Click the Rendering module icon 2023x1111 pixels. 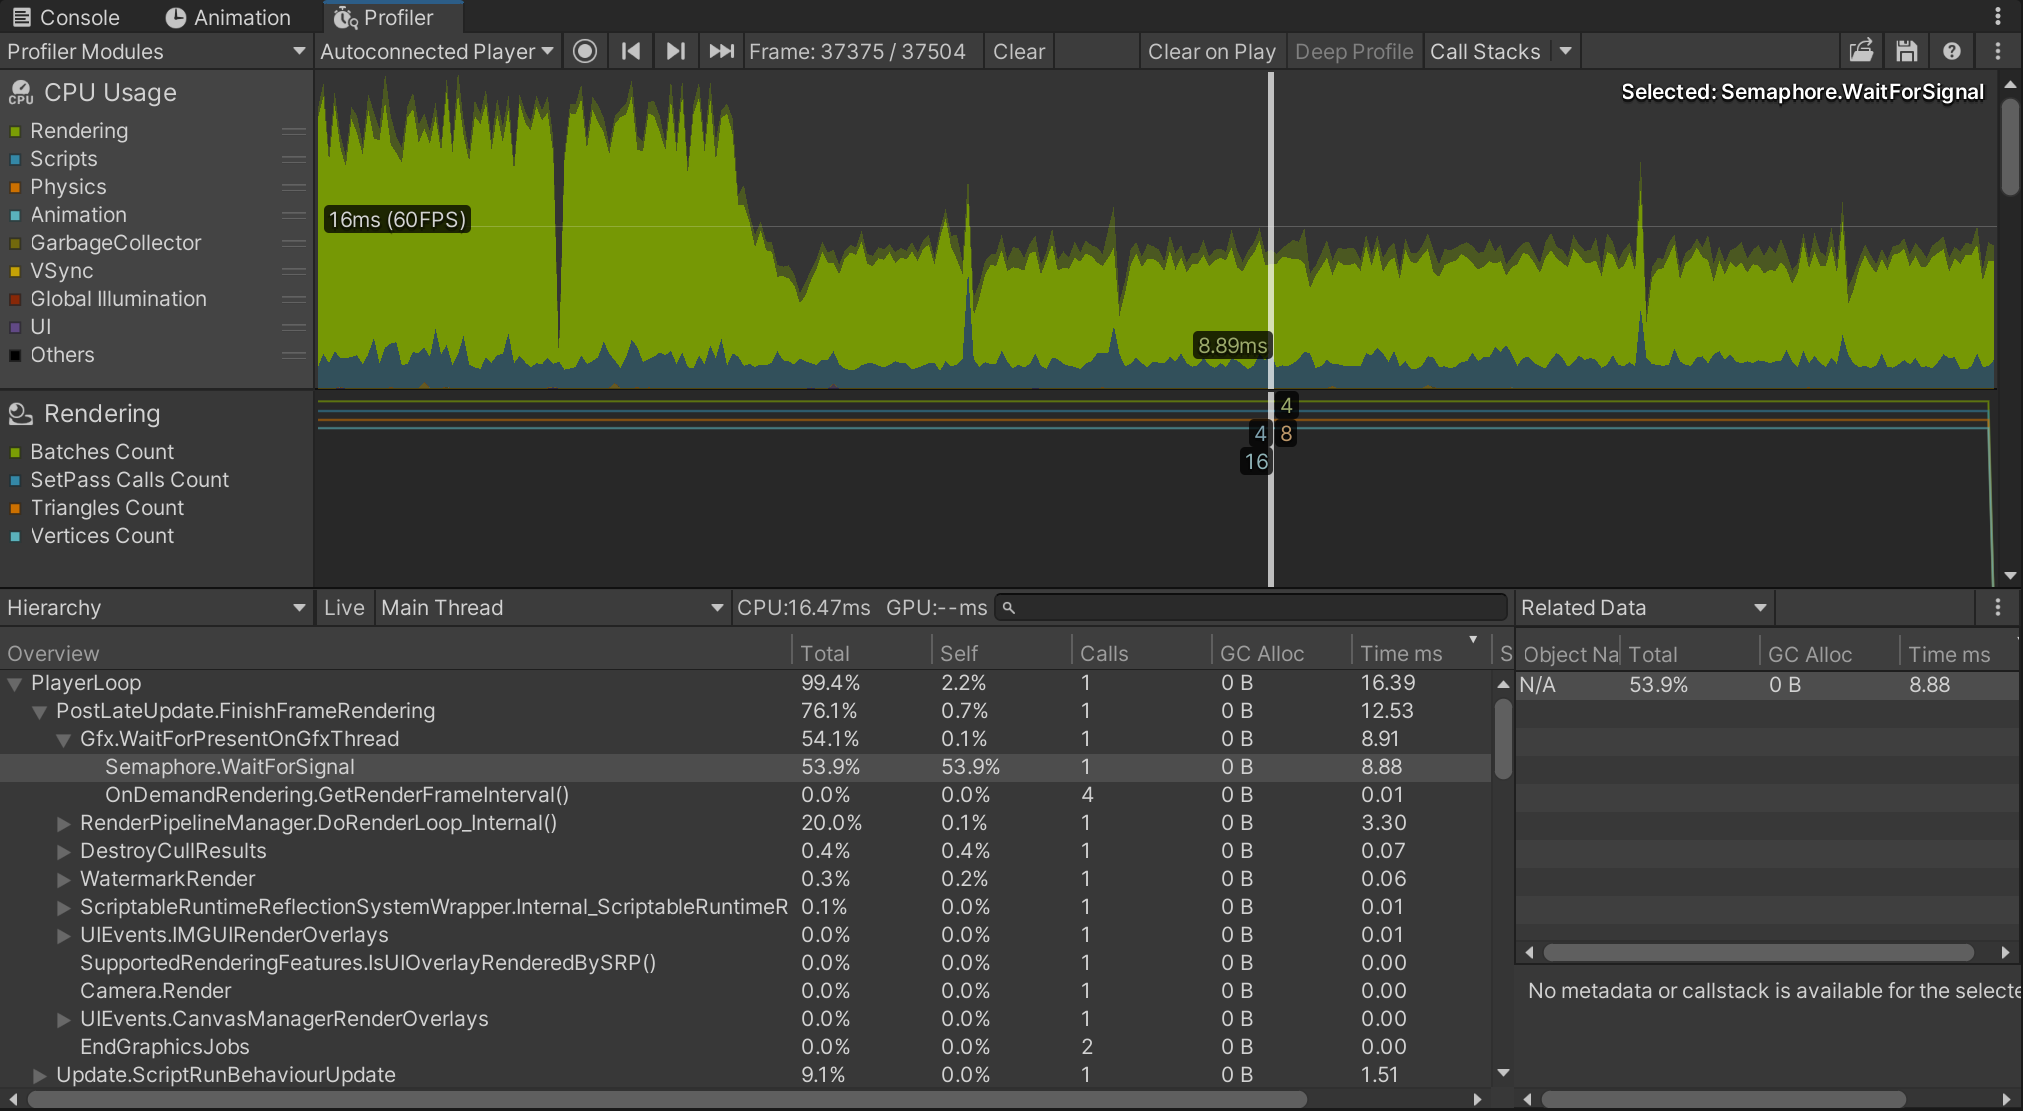[20, 414]
